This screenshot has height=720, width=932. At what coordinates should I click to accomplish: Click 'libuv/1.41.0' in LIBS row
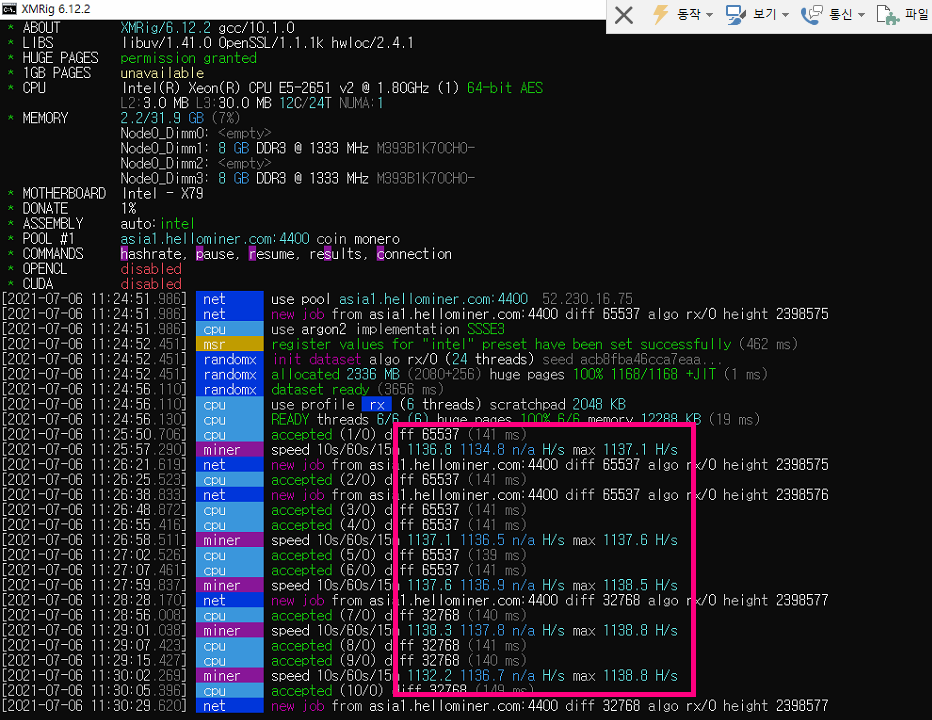165,43
